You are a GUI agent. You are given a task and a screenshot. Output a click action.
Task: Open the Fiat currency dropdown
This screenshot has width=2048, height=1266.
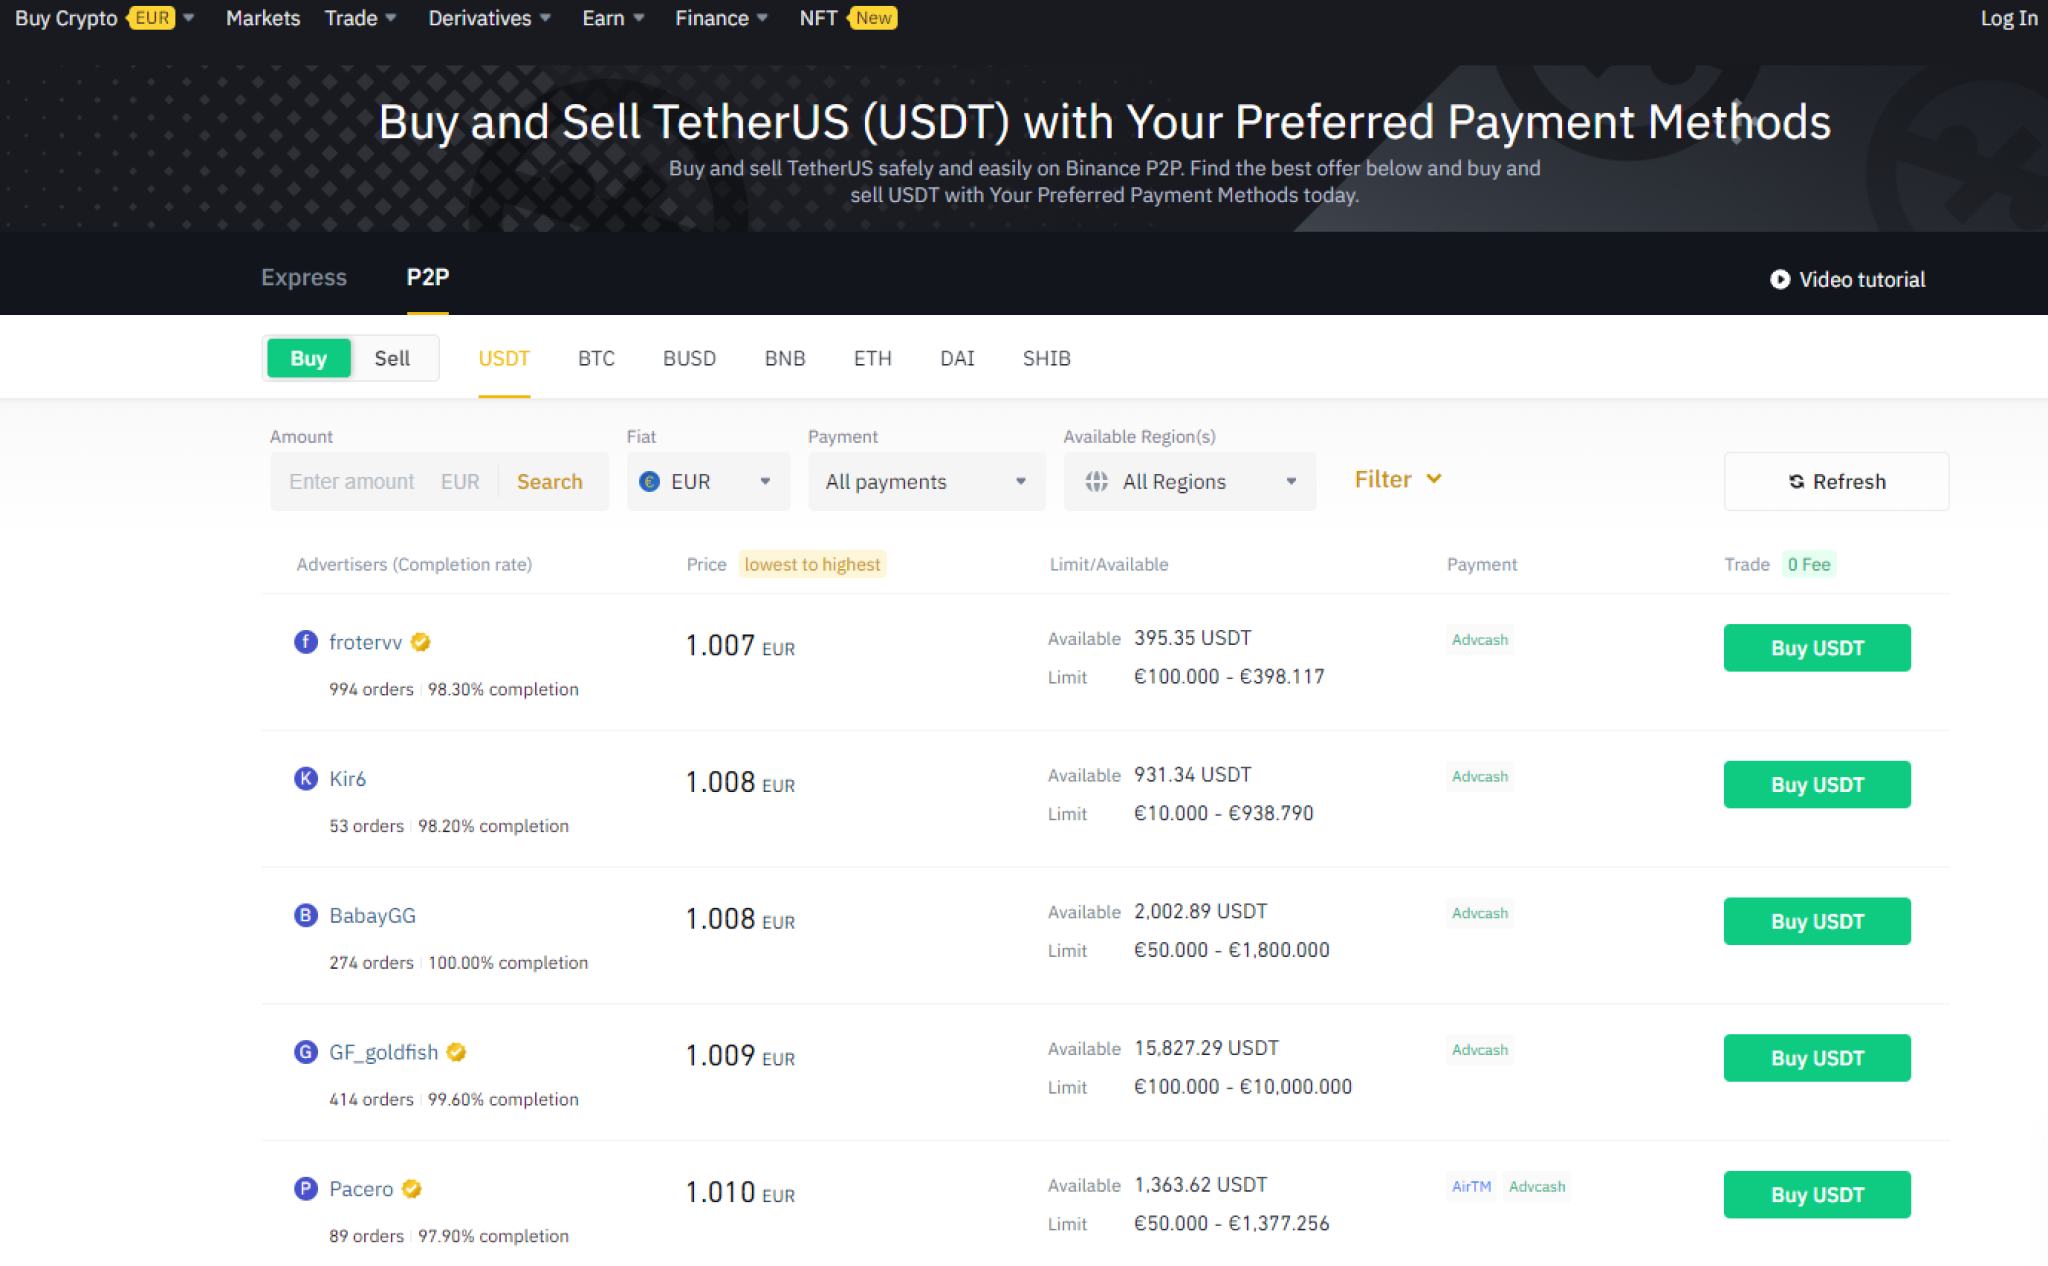708,481
